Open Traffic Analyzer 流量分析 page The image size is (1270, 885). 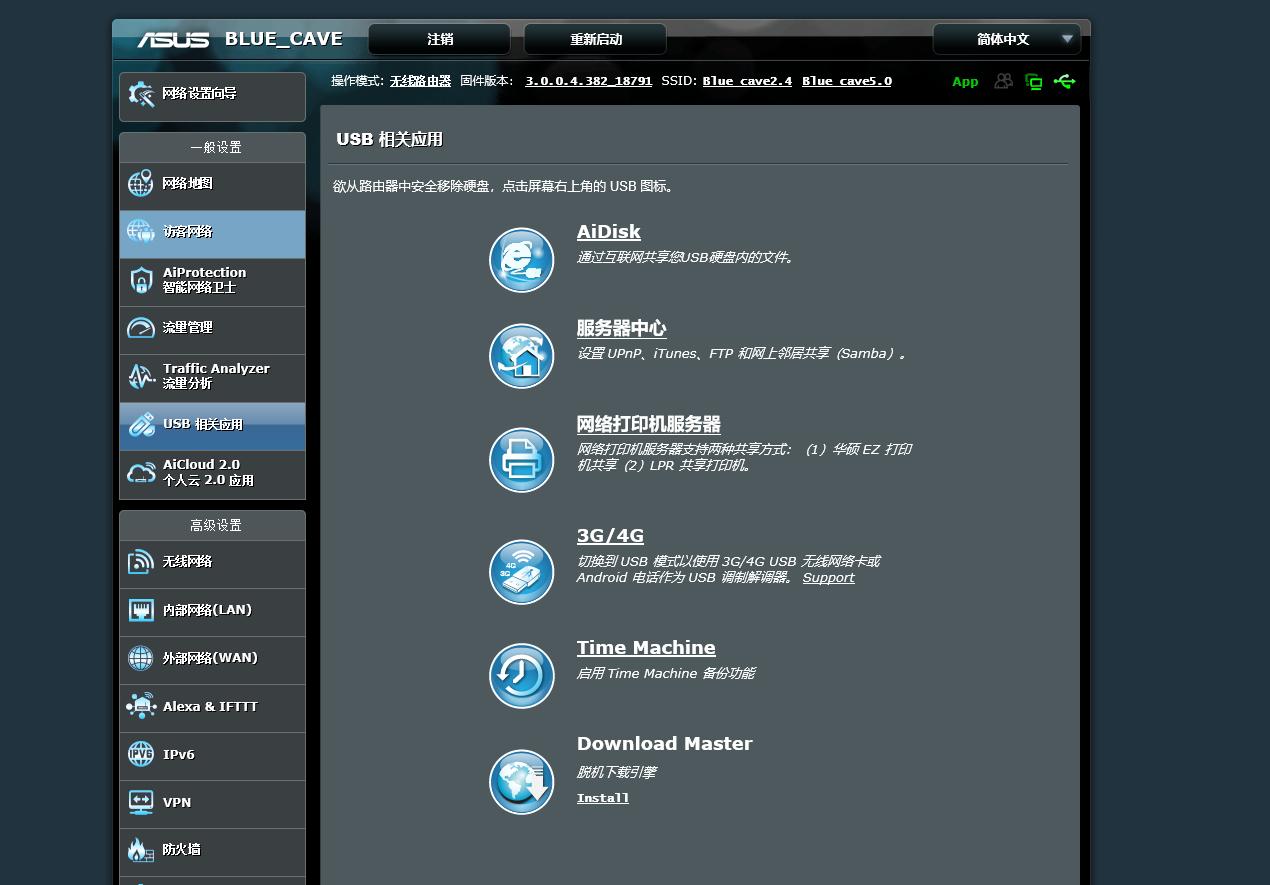[x=212, y=378]
